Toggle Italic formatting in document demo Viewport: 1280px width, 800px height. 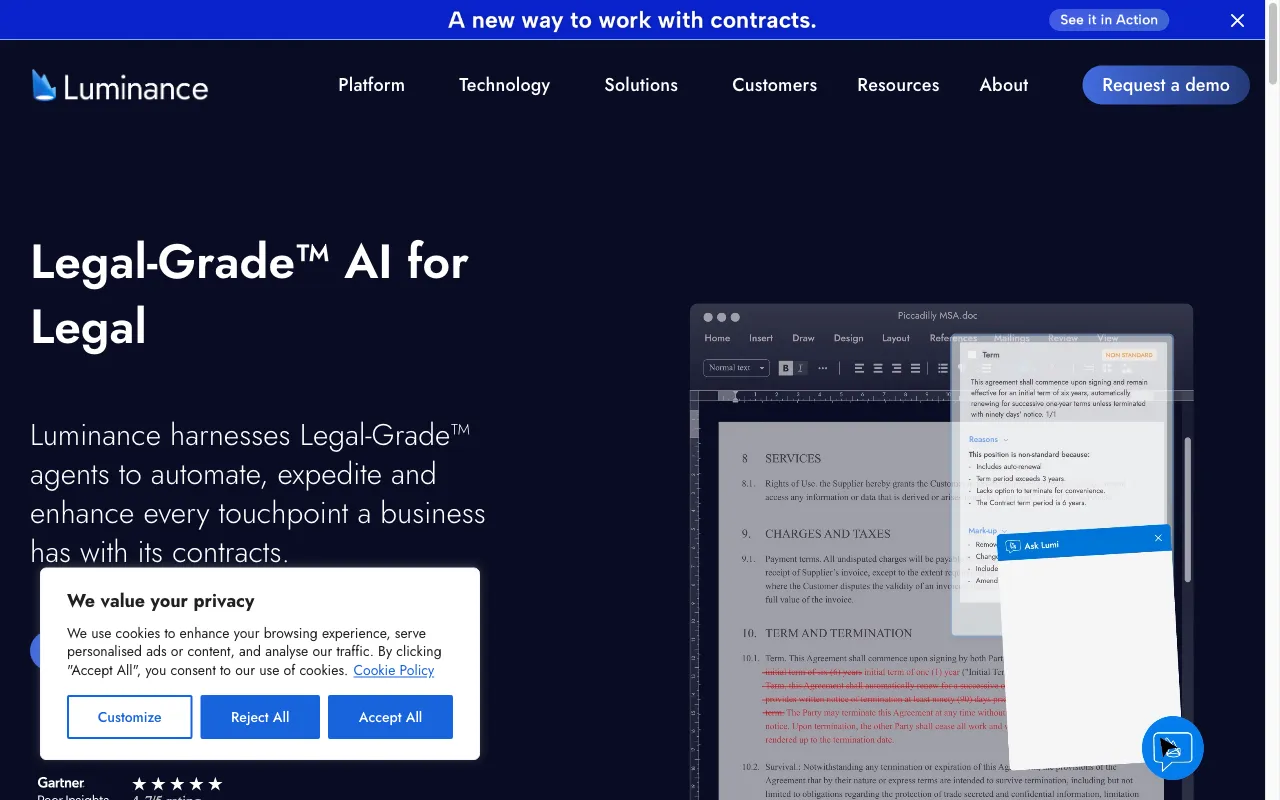pos(800,368)
